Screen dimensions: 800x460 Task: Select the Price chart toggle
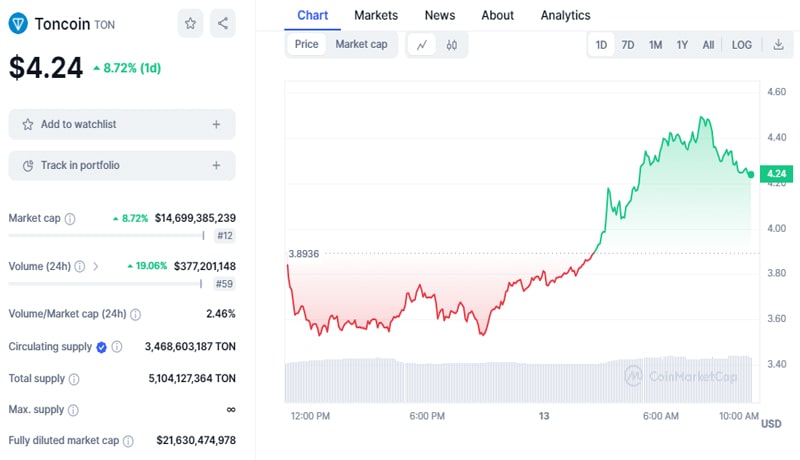click(x=307, y=44)
